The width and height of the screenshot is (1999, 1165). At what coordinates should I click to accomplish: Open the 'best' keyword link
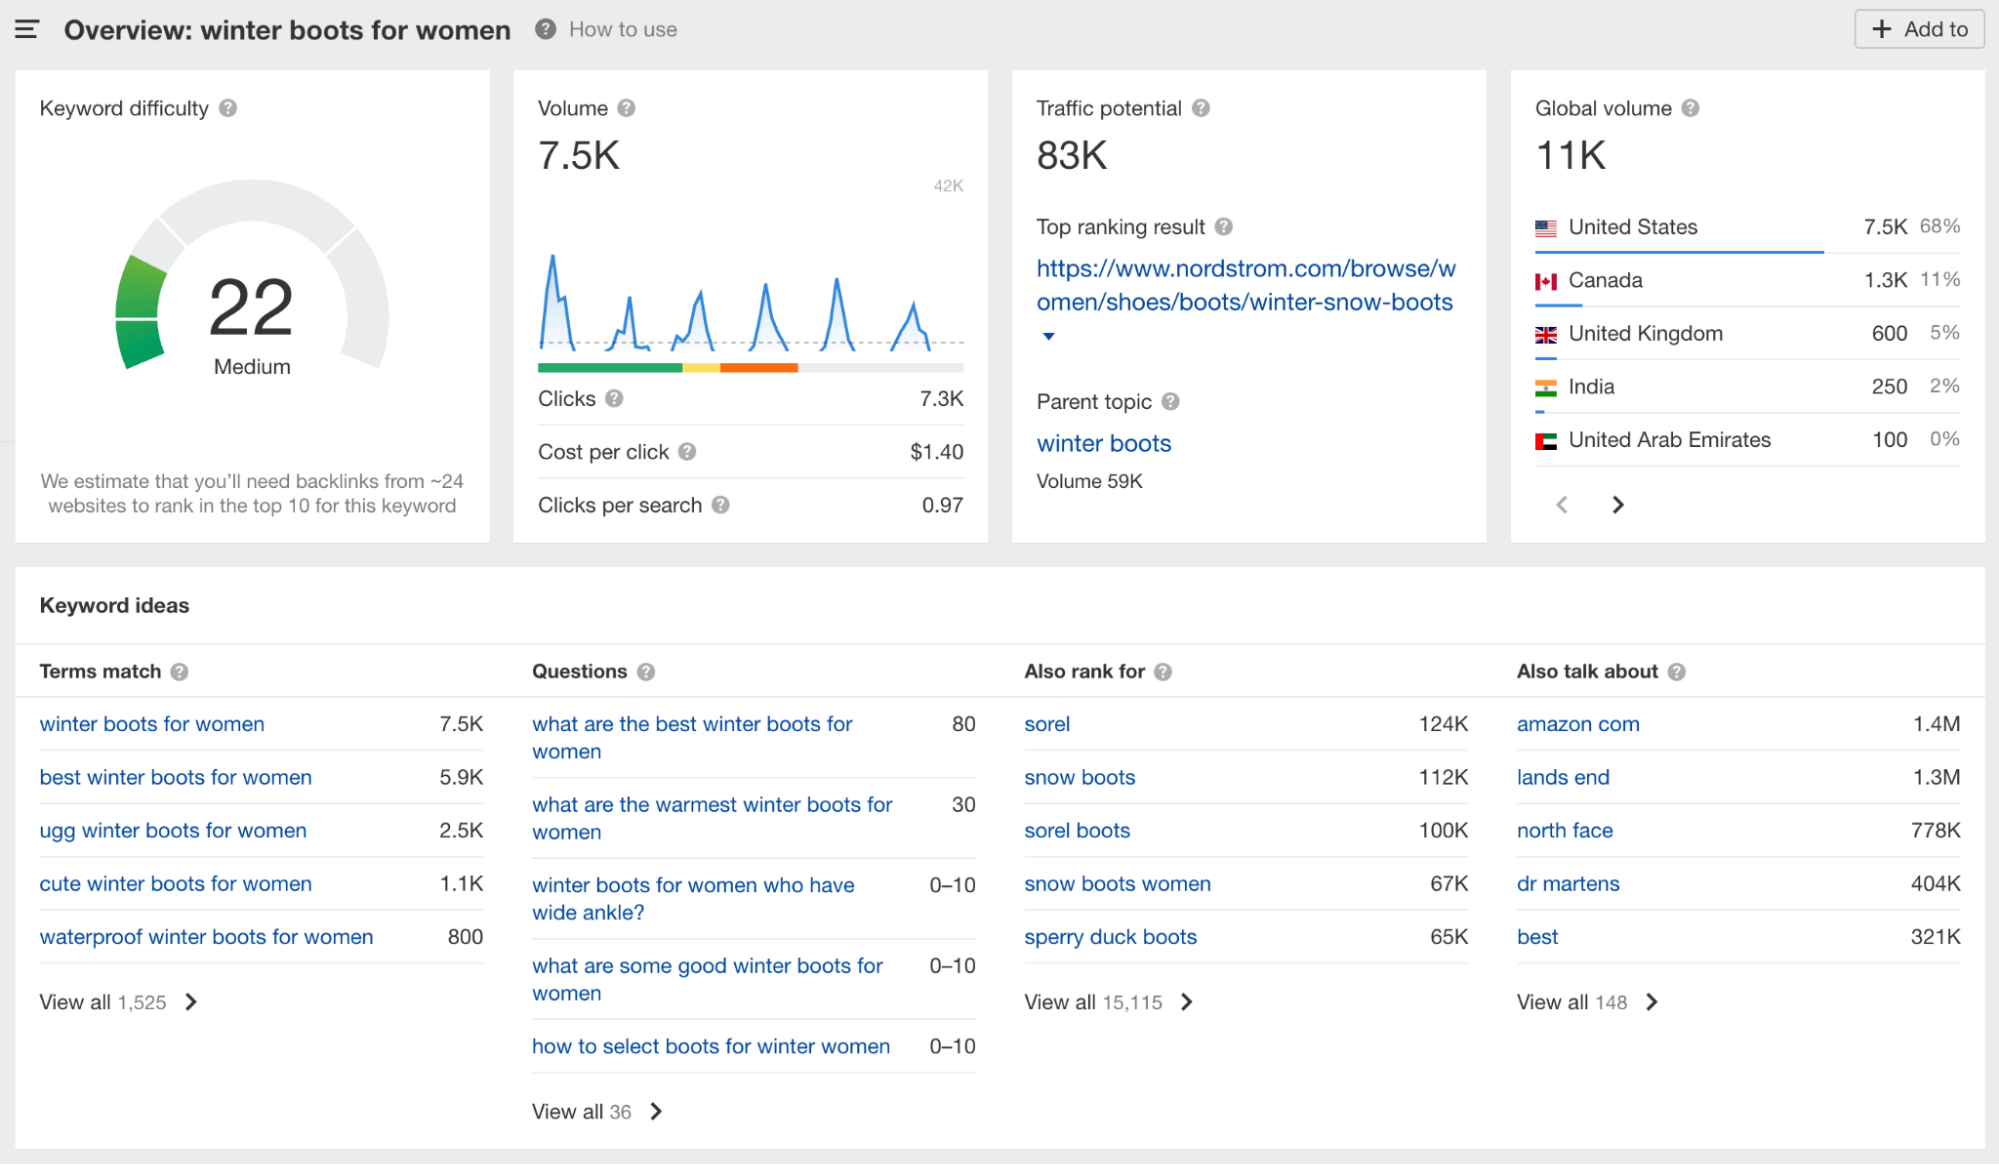[x=1537, y=937]
